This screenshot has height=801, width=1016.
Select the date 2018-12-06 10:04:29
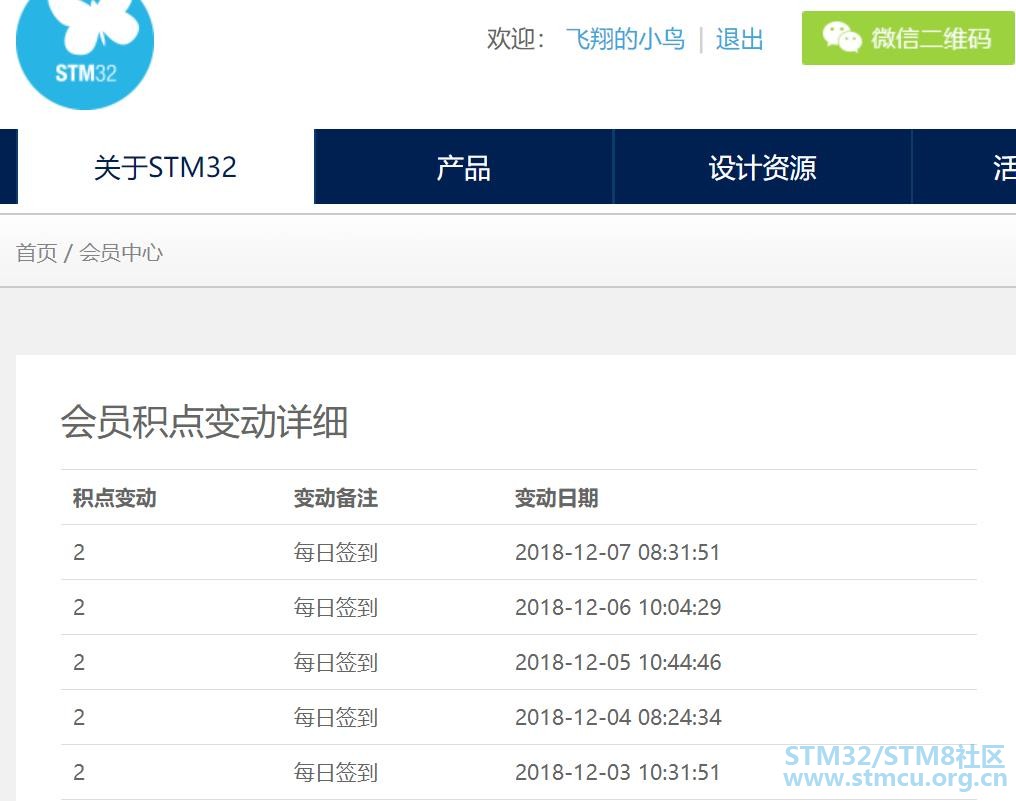[618, 607]
